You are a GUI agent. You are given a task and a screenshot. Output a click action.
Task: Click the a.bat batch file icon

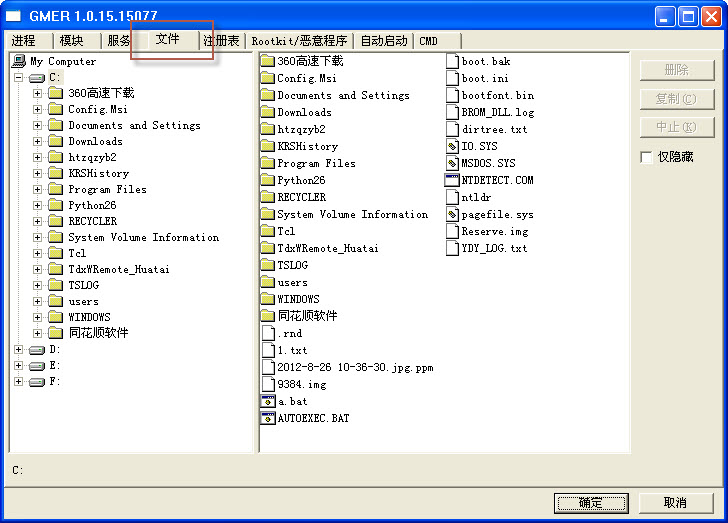coord(267,401)
